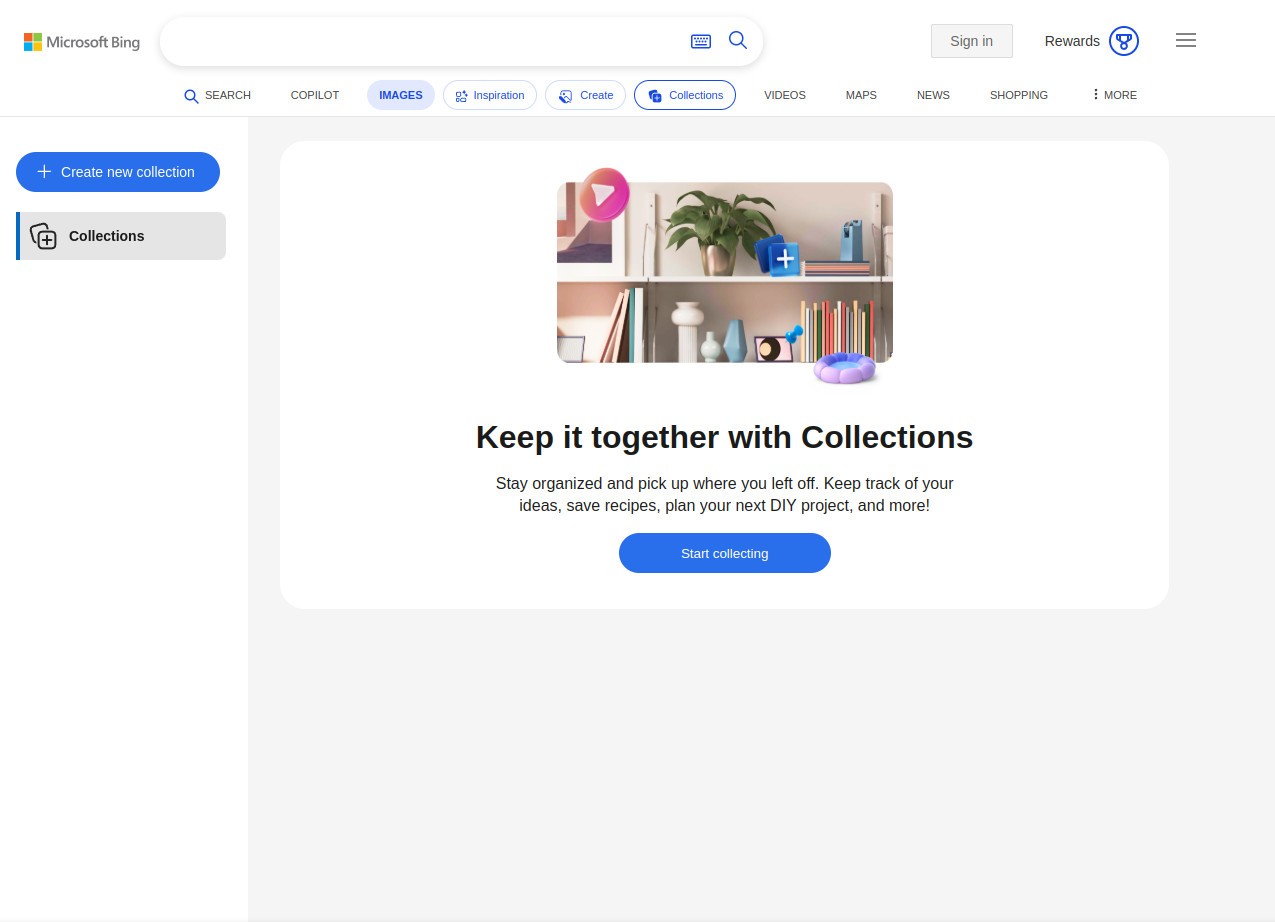Click the Microsoft Bing logo
Viewport: 1275px width, 922px height.
82,42
